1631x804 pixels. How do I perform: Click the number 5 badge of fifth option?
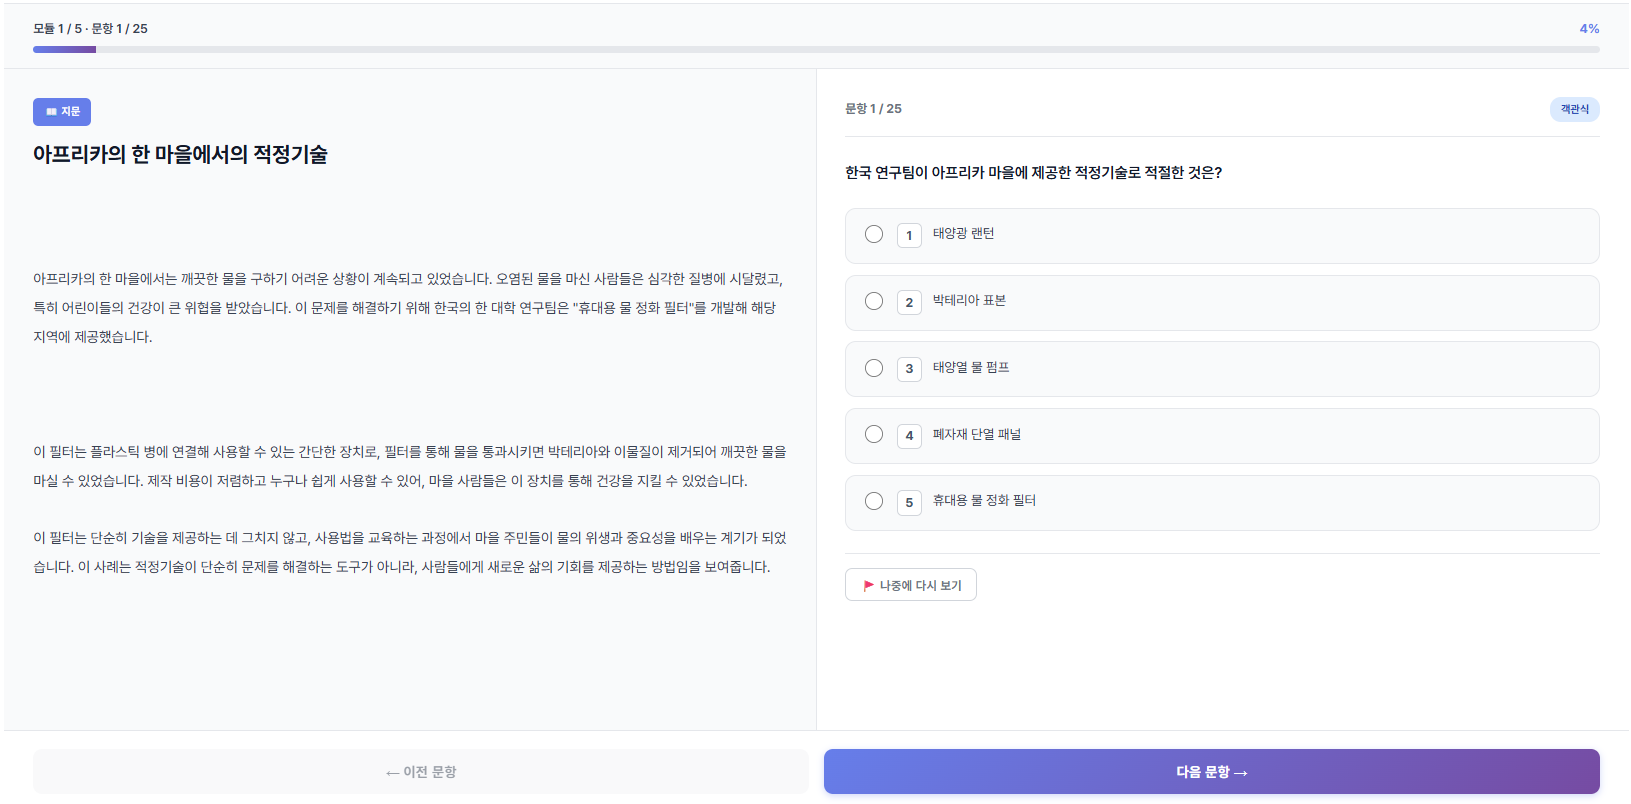[x=909, y=502]
